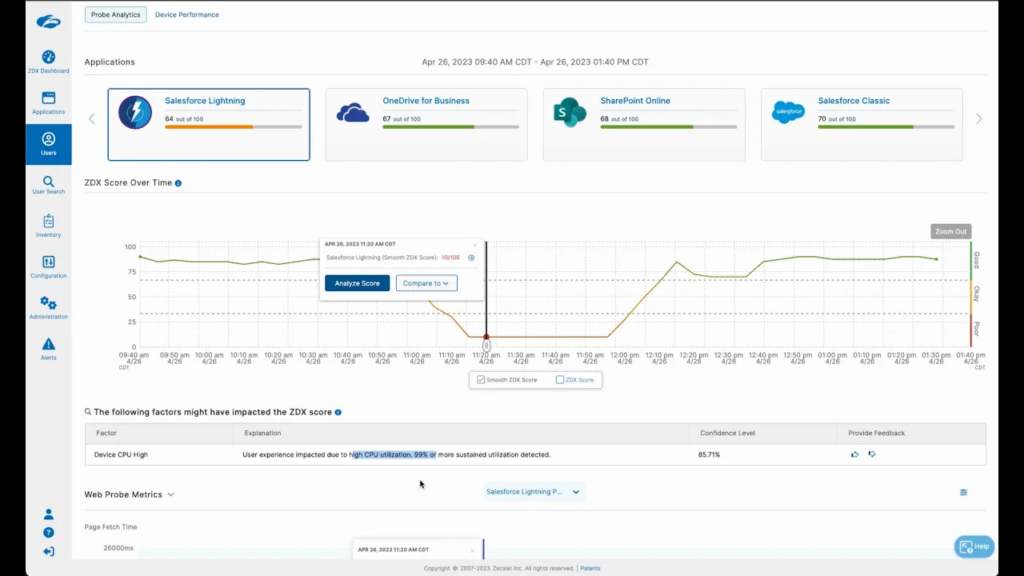Click the Zoom Out button
The height and width of the screenshot is (576, 1024).
pyautogui.click(x=950, y=231)
